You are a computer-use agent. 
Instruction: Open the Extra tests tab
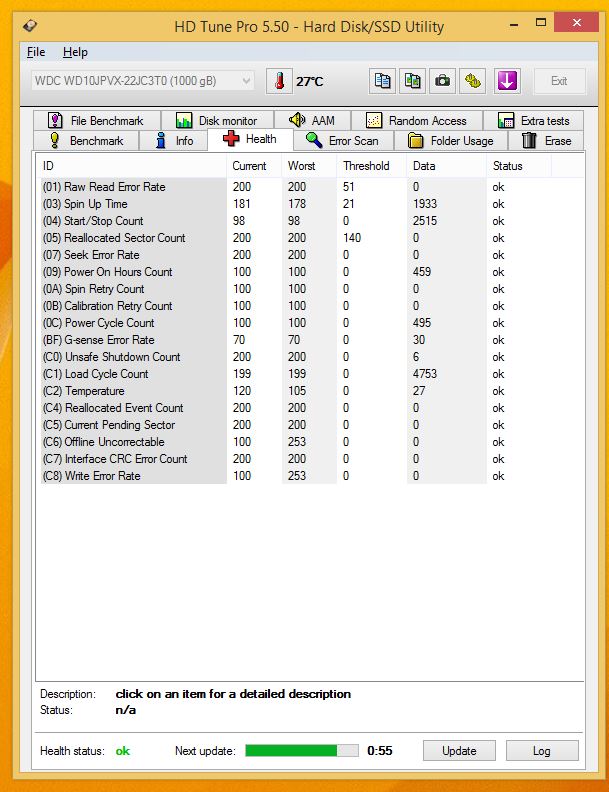[x=534, y=121]
